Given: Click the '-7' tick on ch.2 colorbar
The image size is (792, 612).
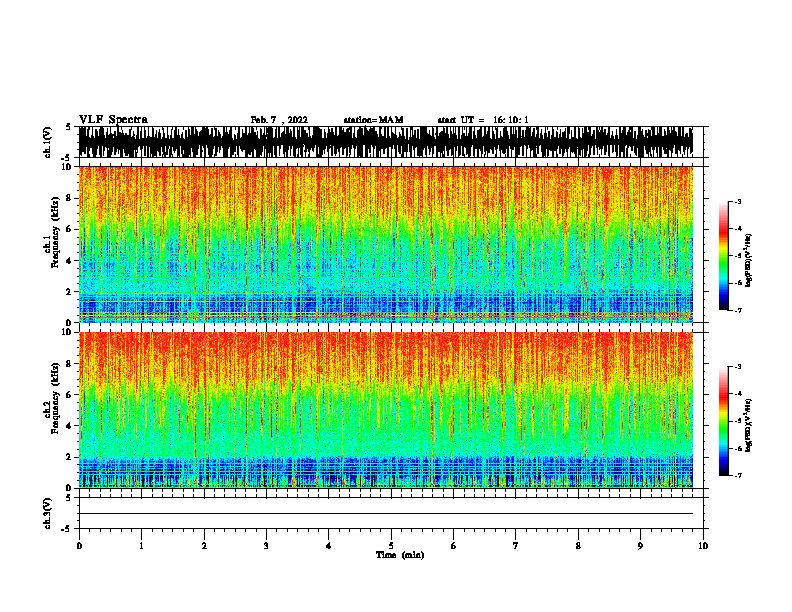Looking at the screenshot, I should (x=737, y=475).
